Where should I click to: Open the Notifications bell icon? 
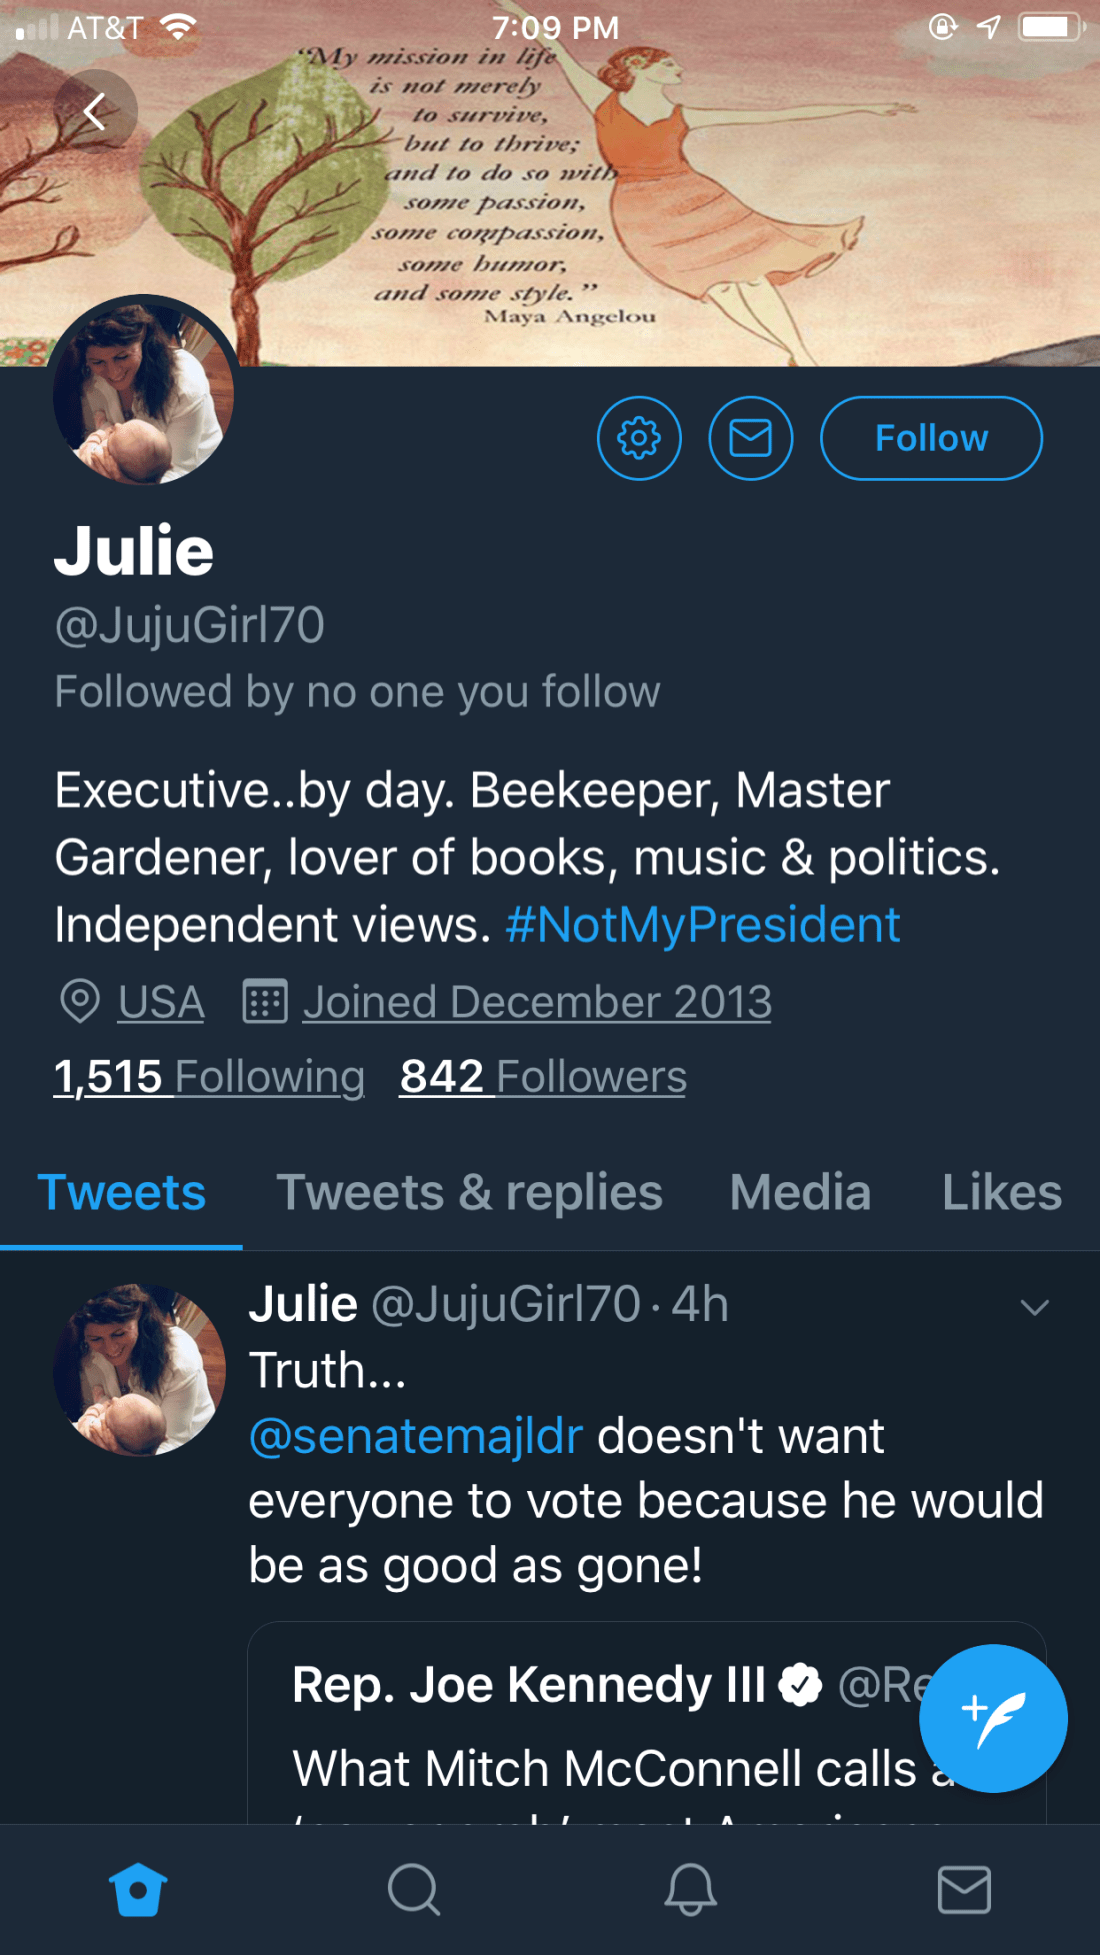pos(690,1889)
